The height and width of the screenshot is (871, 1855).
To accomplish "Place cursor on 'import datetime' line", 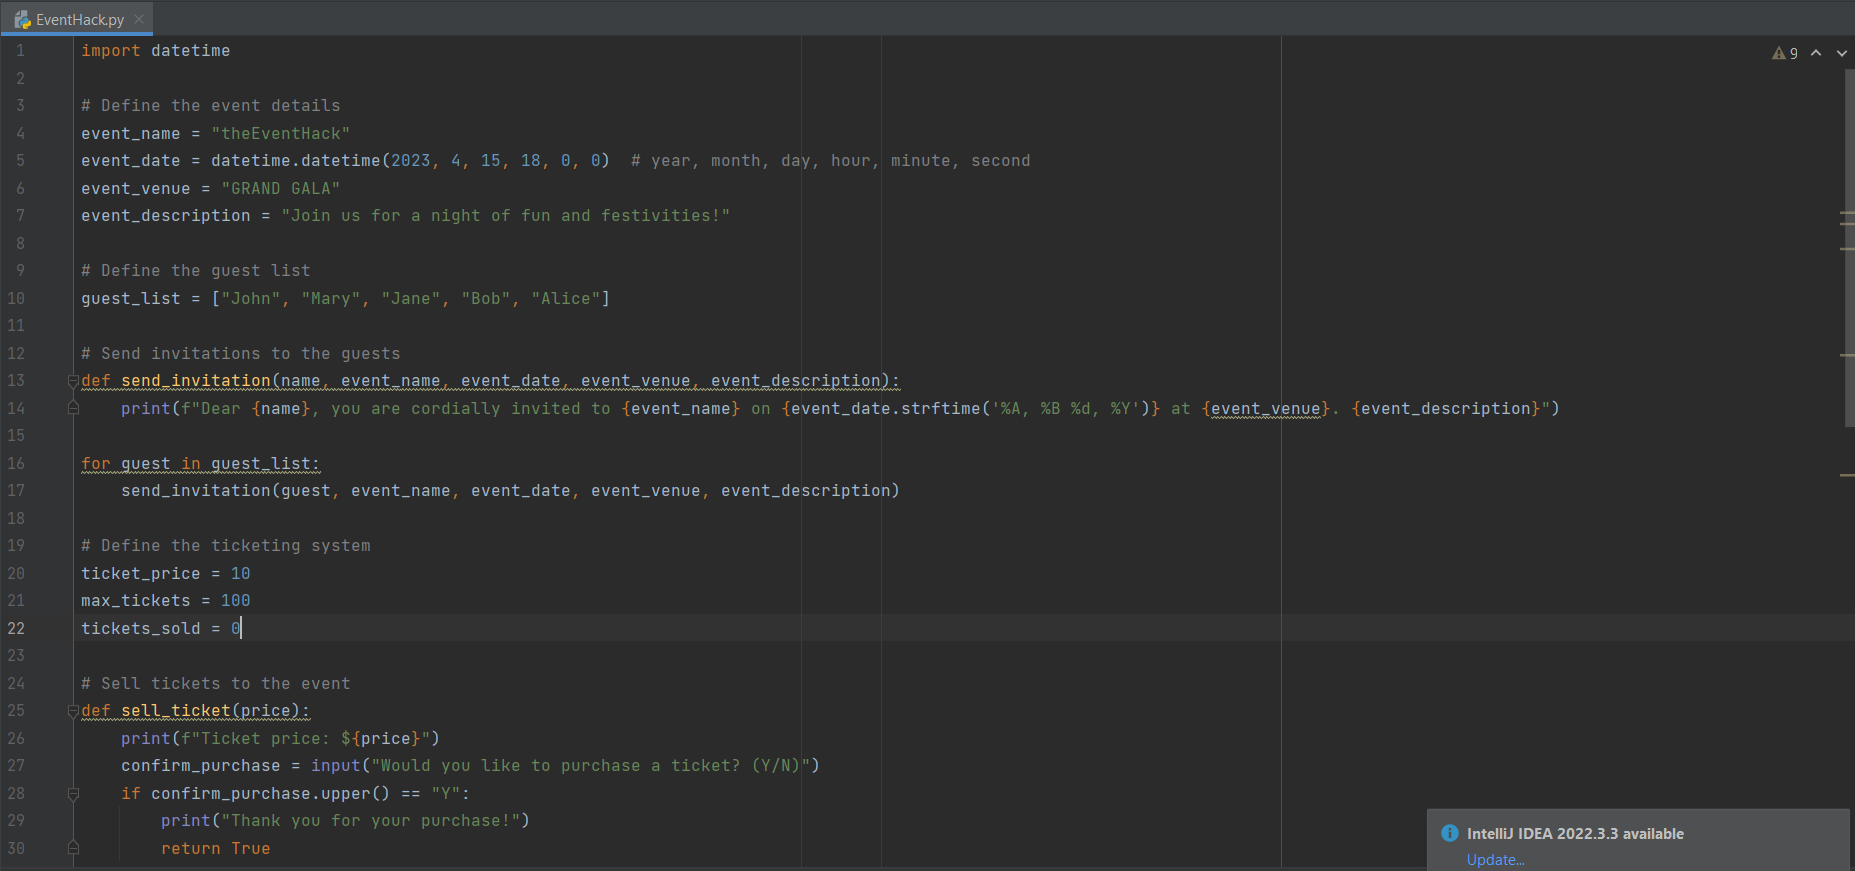I will click(x=156, y=51).
